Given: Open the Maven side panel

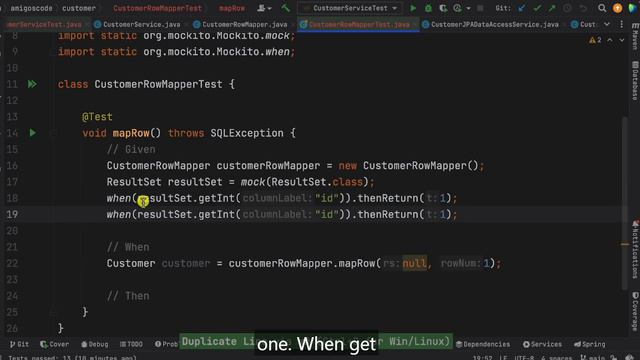Looking at the screenshot, I should coord(635,37).
